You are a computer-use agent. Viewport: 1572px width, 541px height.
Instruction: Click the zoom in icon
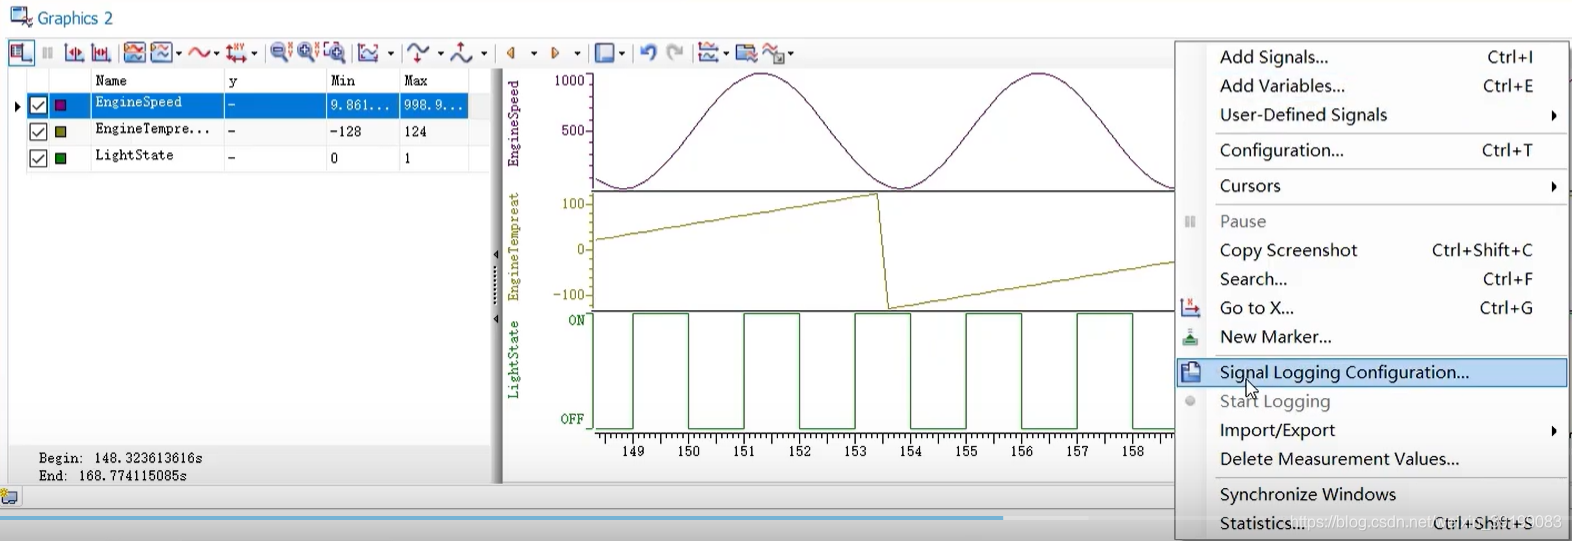click(308, 53)
